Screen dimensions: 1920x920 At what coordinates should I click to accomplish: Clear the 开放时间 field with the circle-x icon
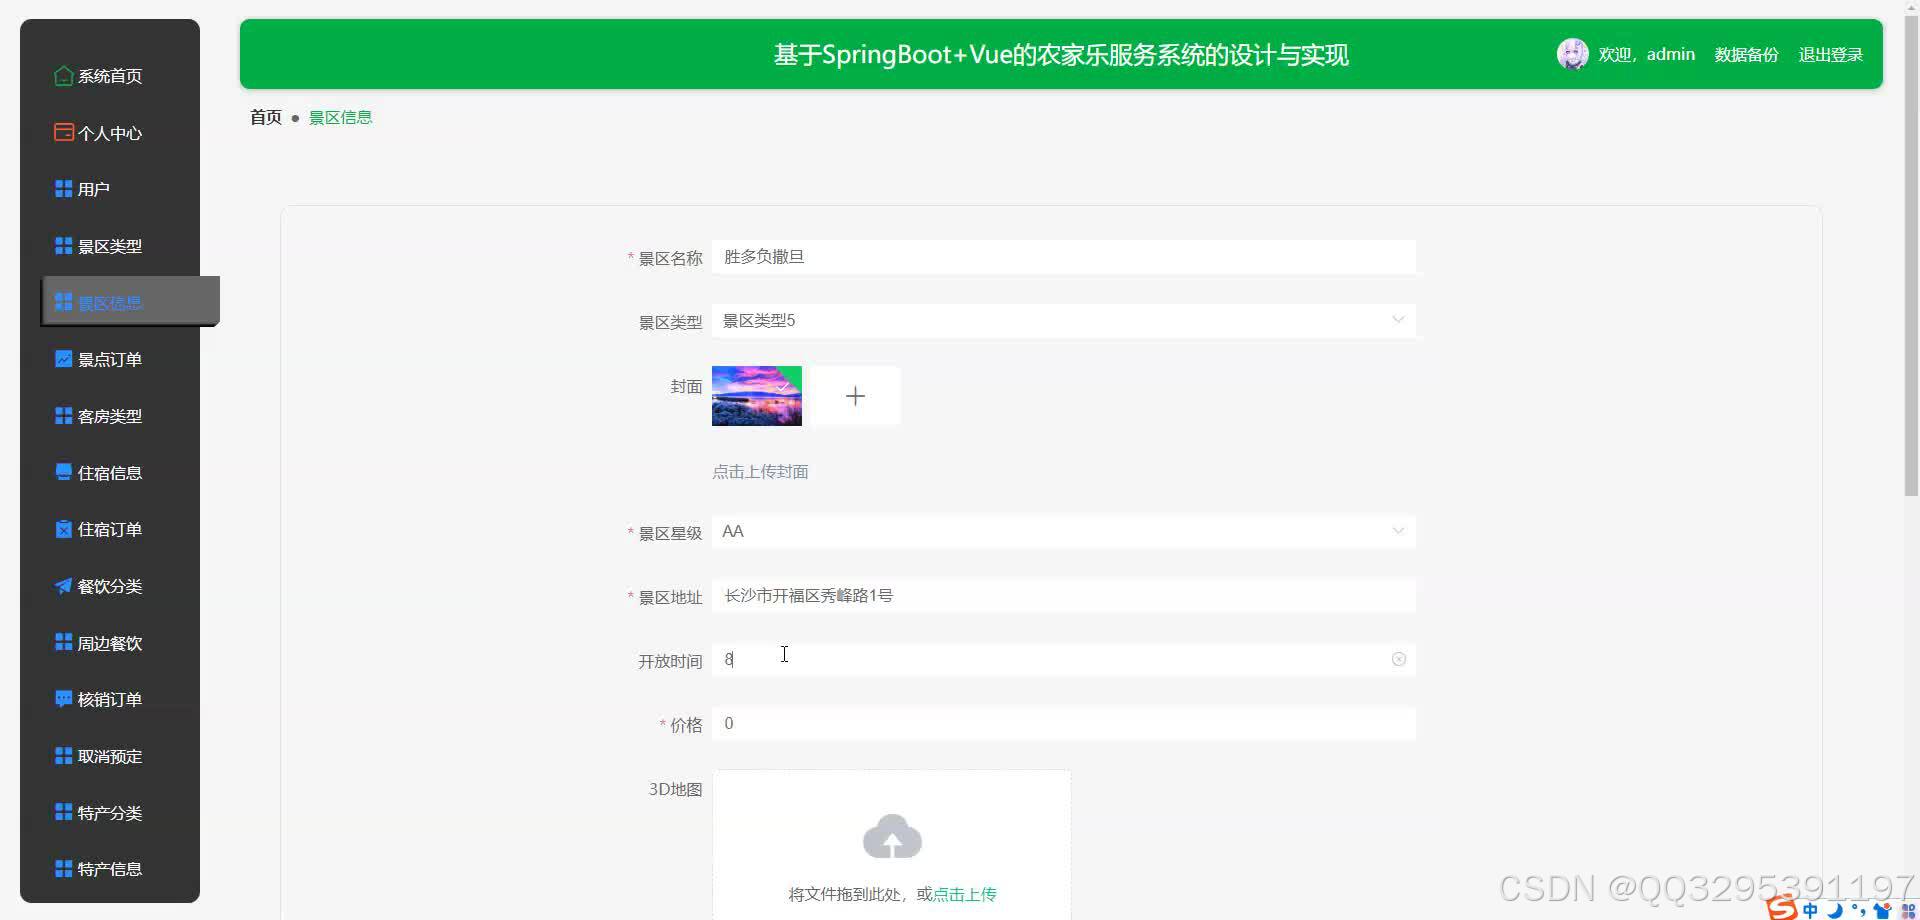pos(1399,659)
